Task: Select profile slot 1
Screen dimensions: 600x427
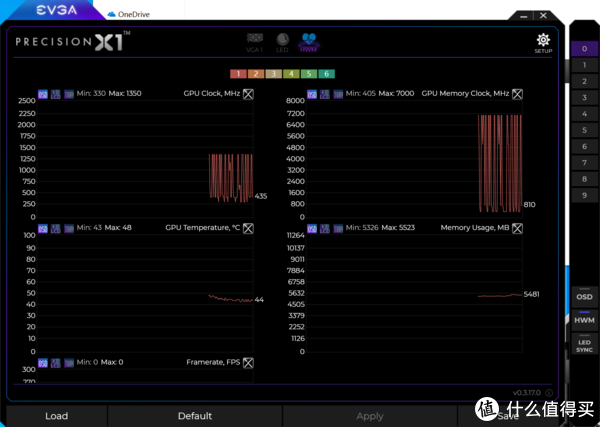Action: tap(584, 65)
